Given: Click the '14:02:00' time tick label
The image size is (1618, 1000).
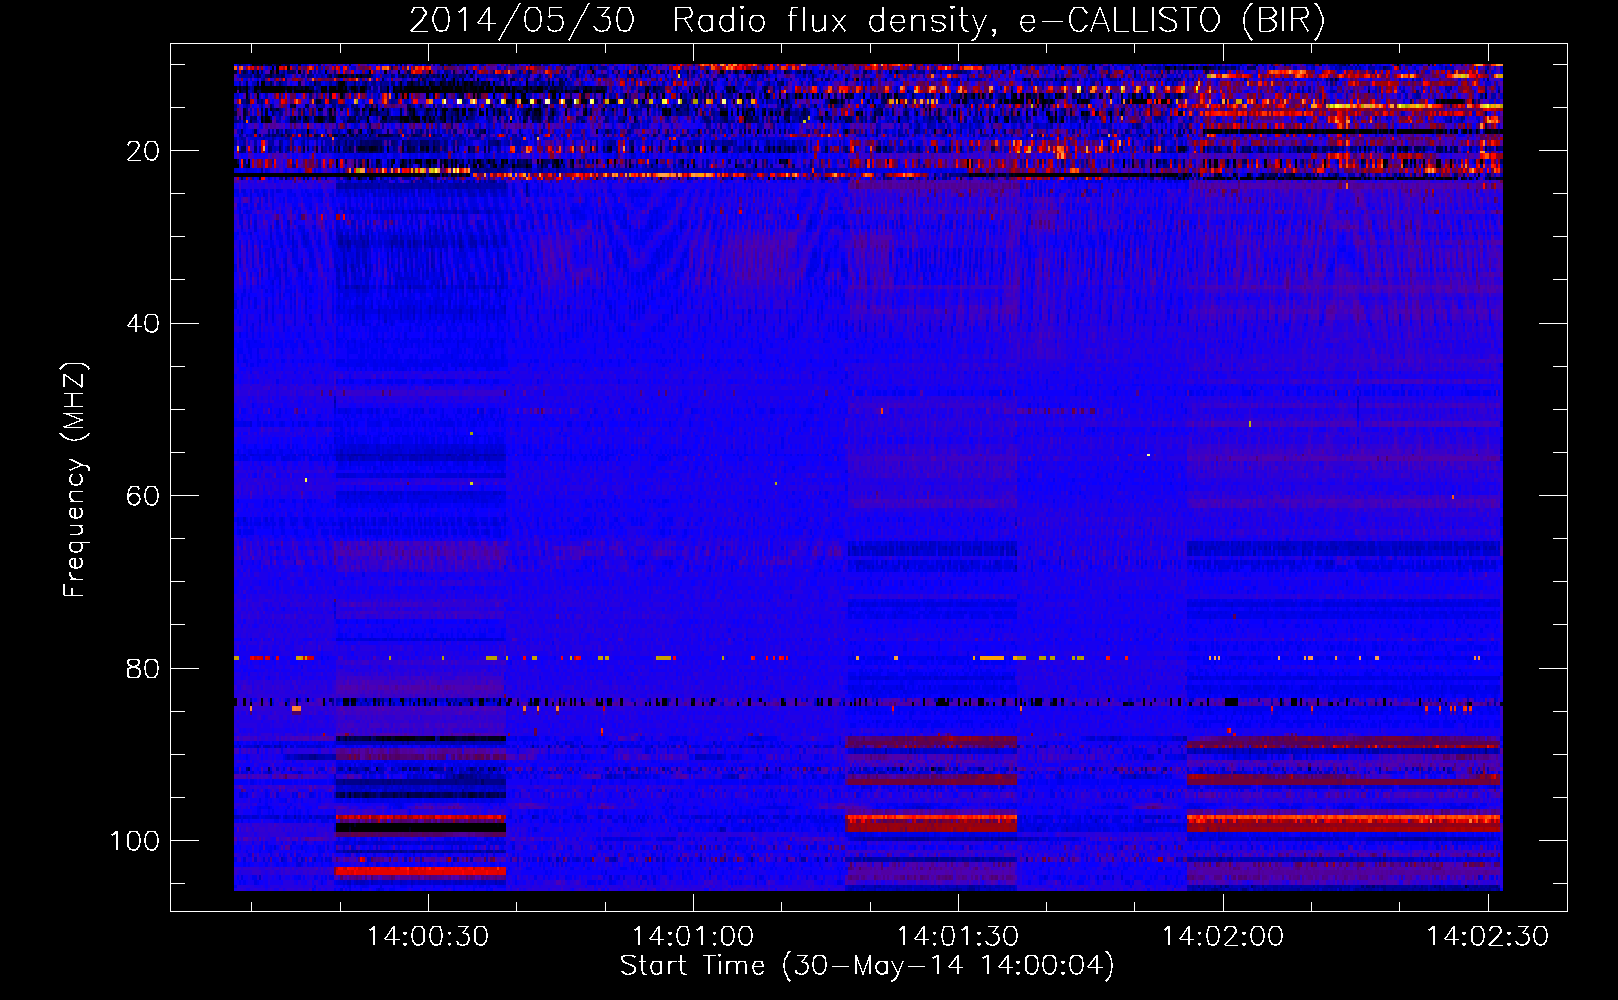Looking at the screenshot, I should pyautogui.click(x=1223, y=936).
